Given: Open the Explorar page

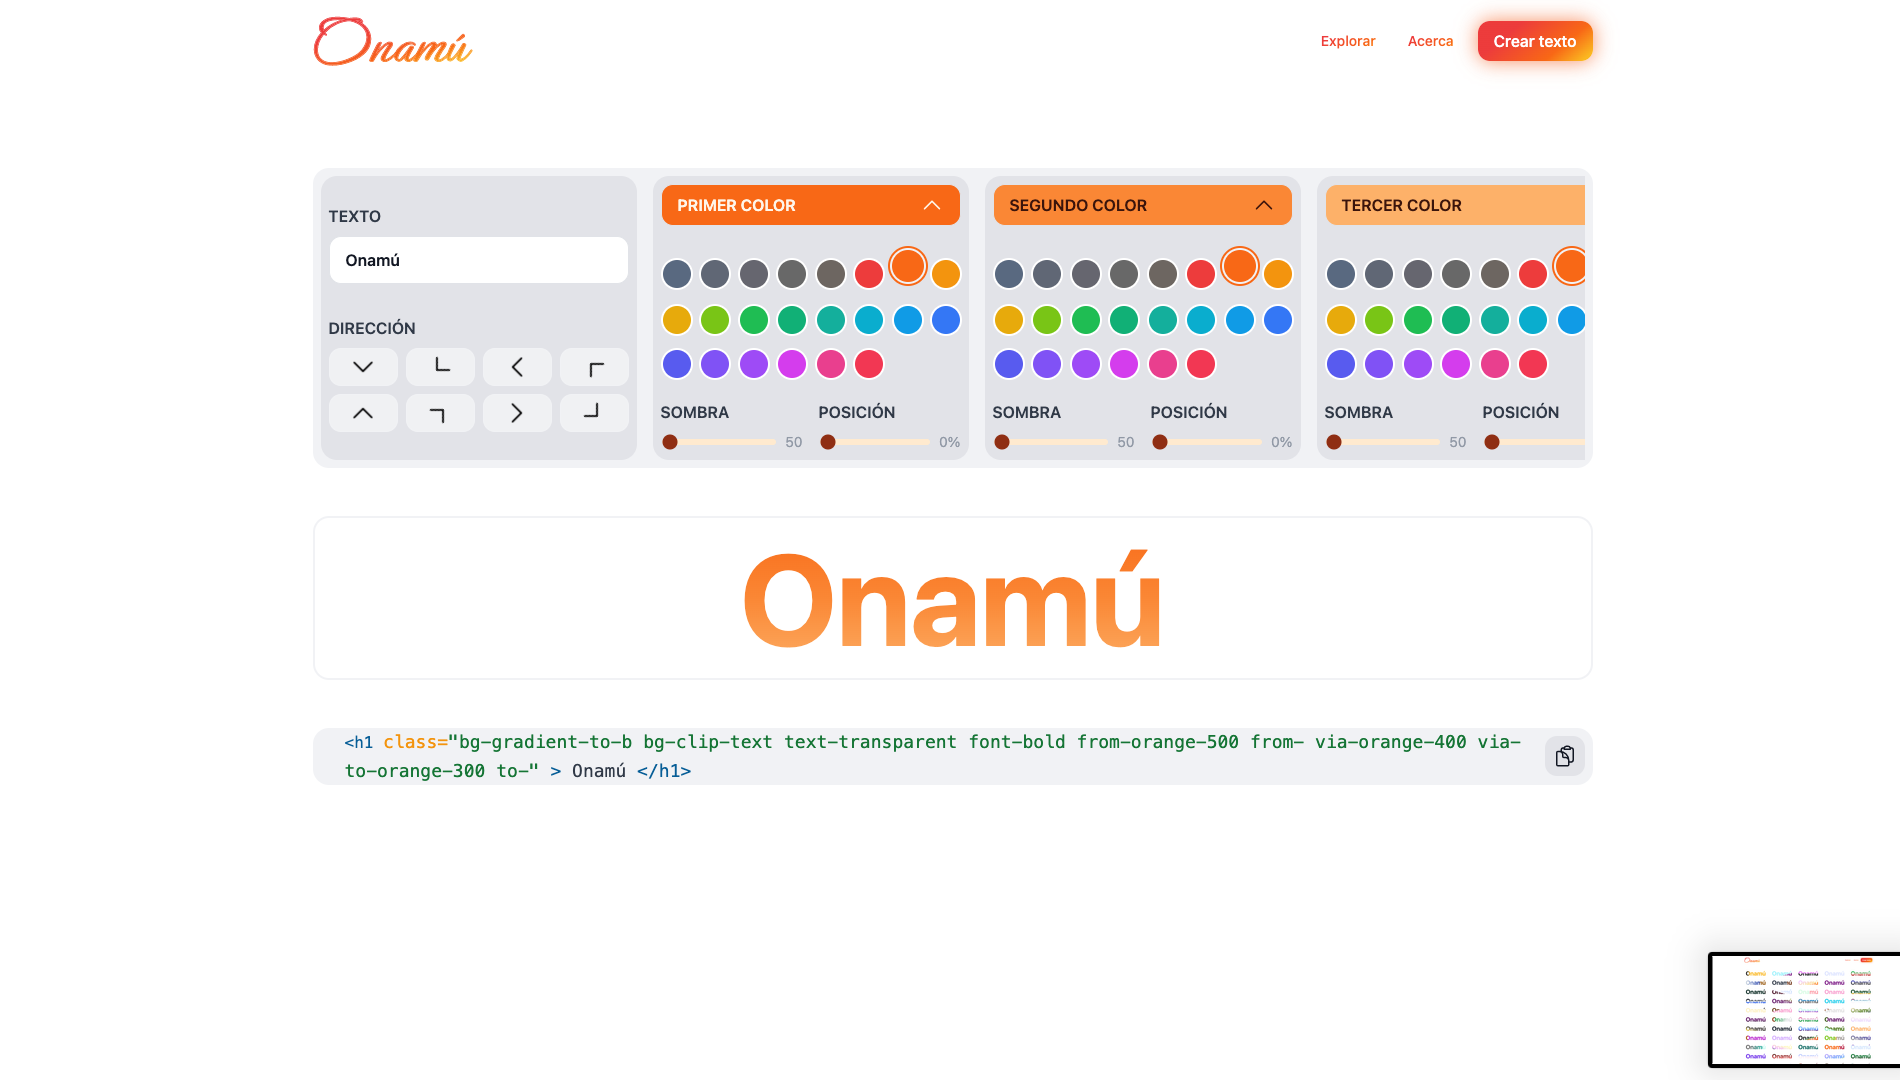Looking at the screenshot, I should [1347, 41].
